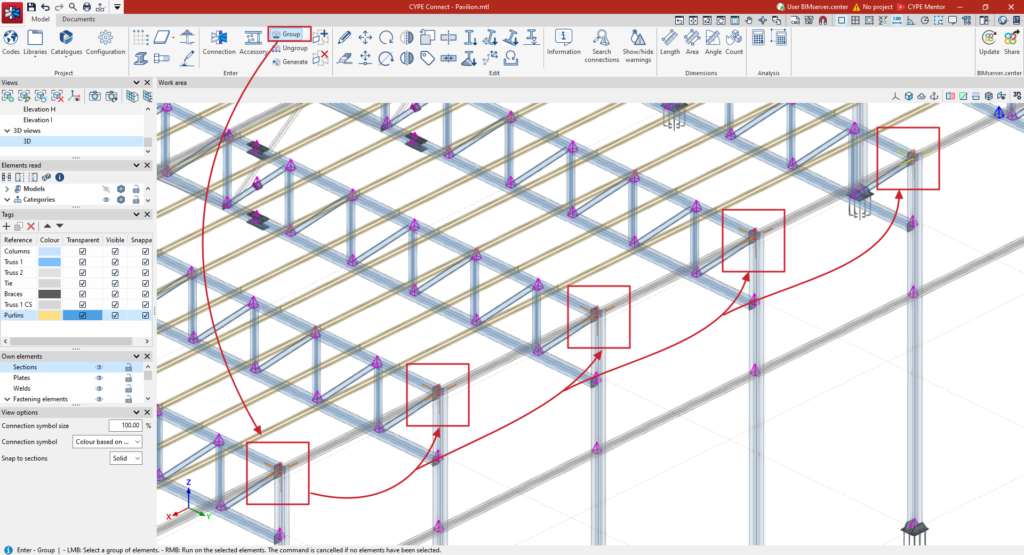1024x555 pixels.
Task: Collapse the Views panel chevron
Action: point(136,83)
